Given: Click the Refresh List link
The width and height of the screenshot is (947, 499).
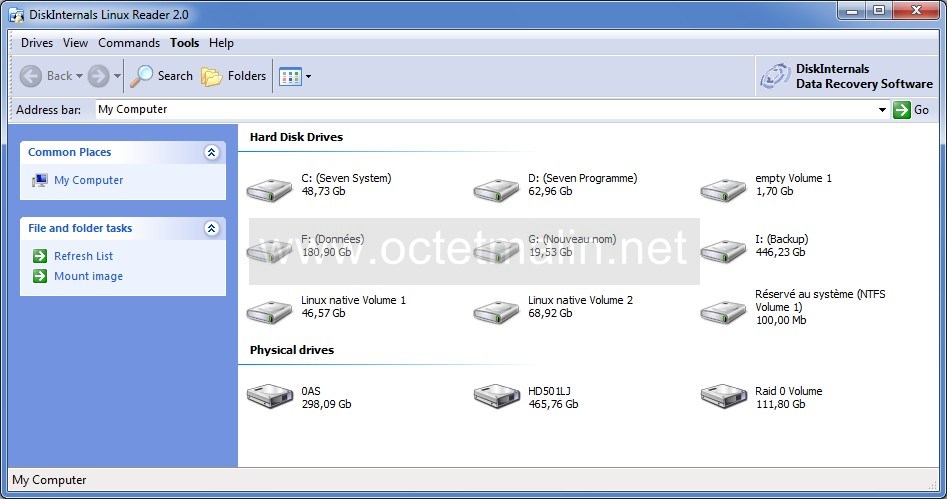Looking at the screenshot, I should coord(83,256).
